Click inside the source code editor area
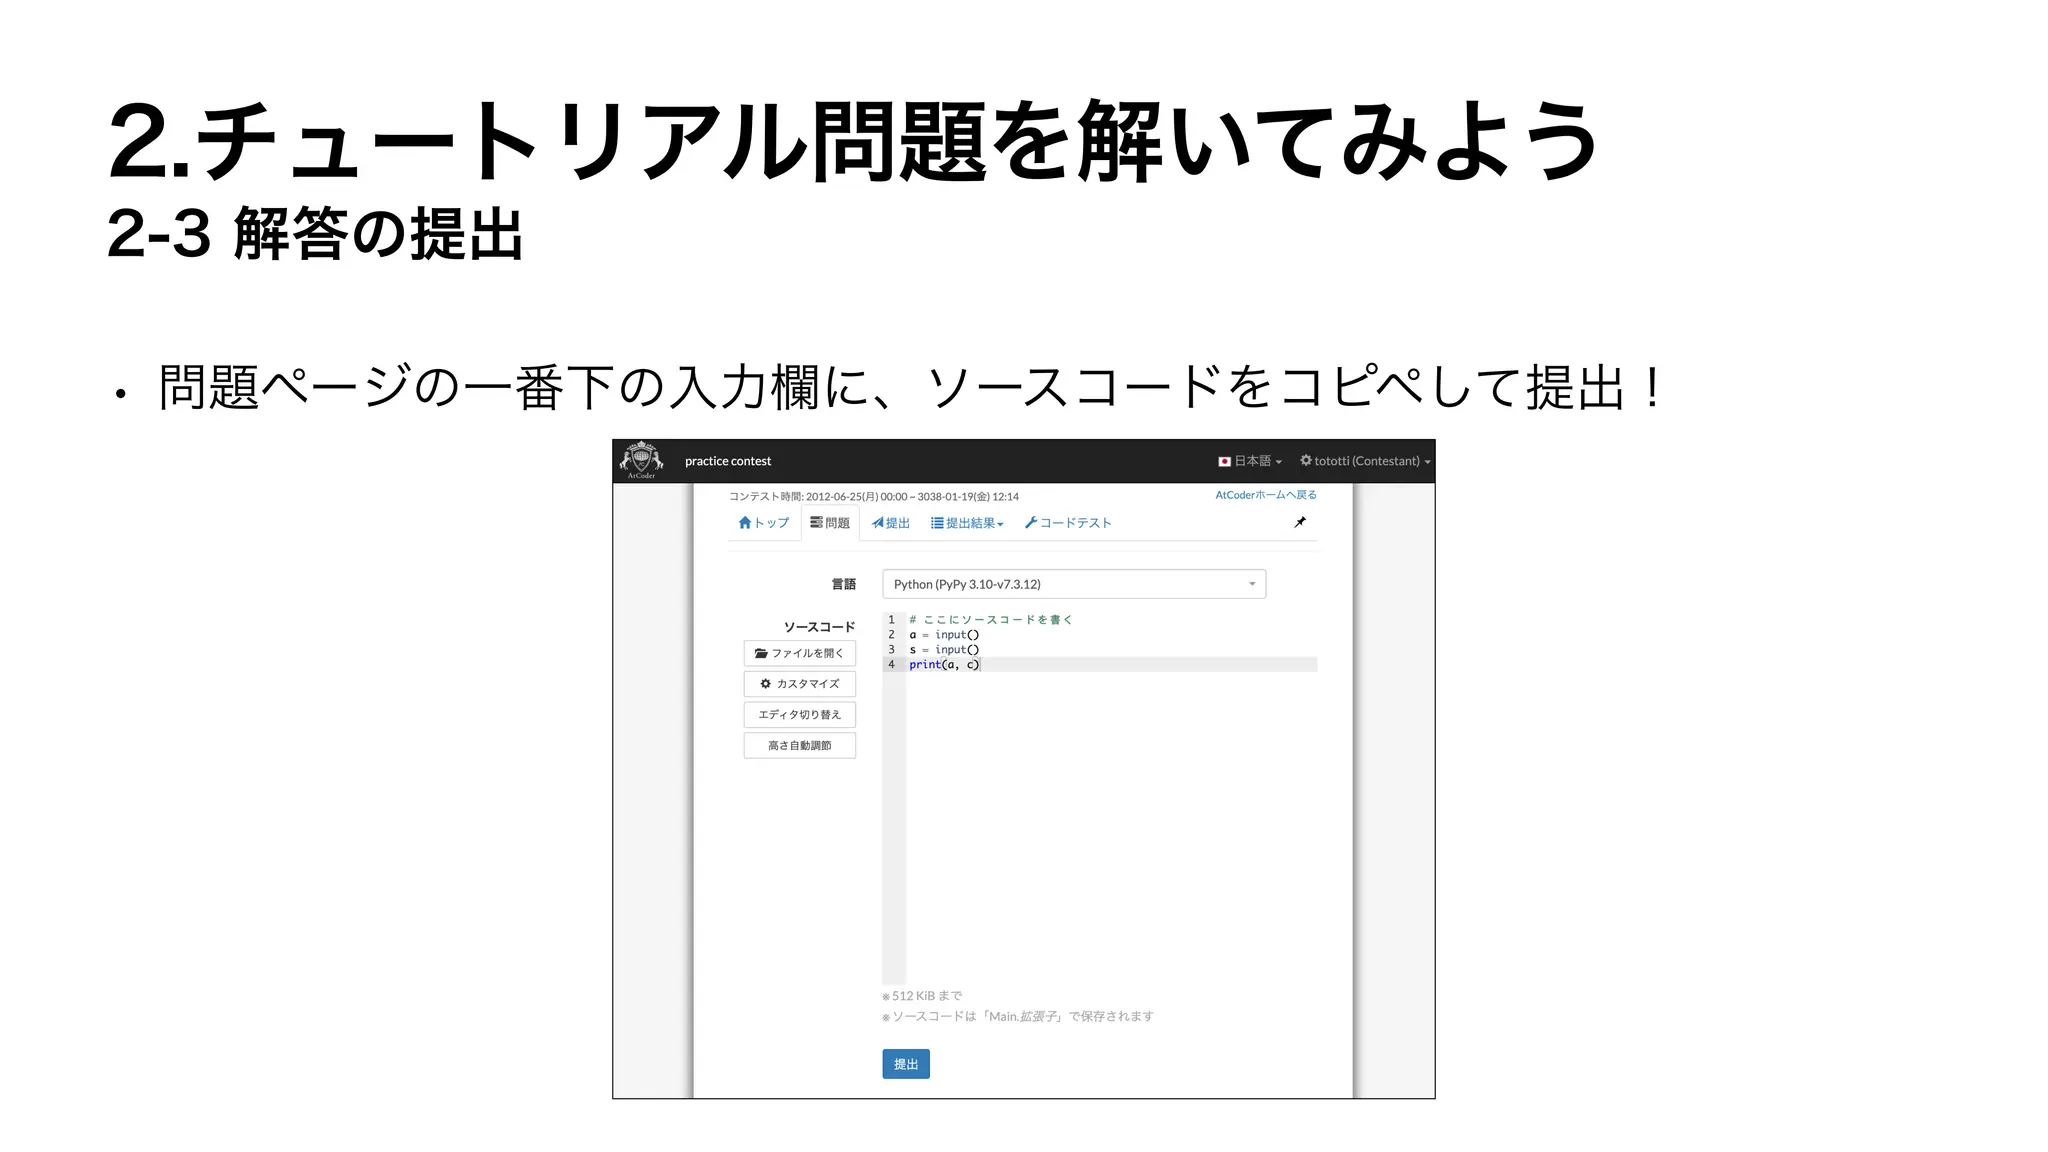The width and height of the screenshot is (2048, 1152). 1100,798
